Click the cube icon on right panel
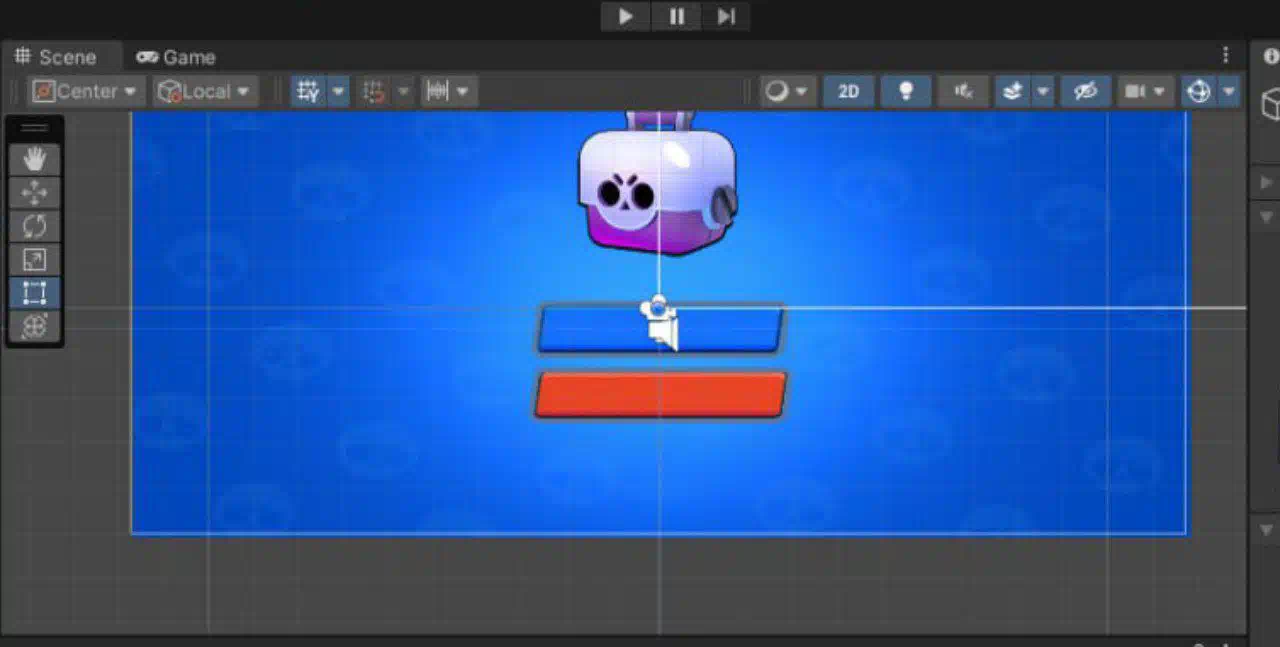The width and height of the screenshot is (1280, 647). [x=1271, y=102]
